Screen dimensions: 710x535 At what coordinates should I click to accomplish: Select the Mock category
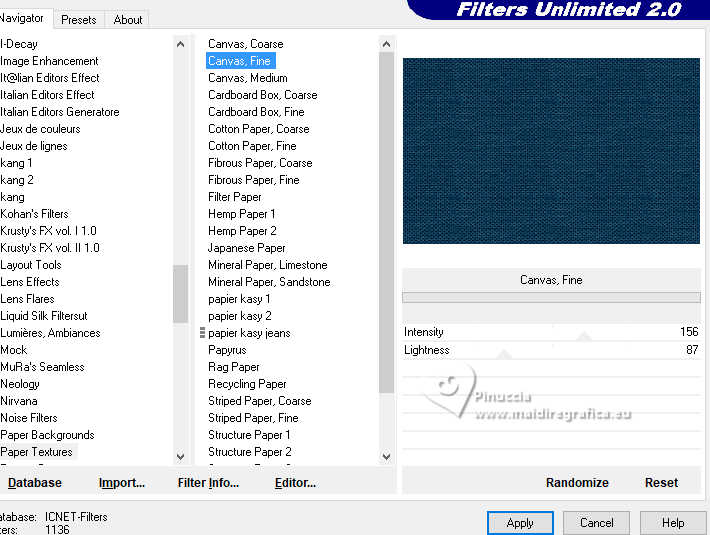point(14,350)
